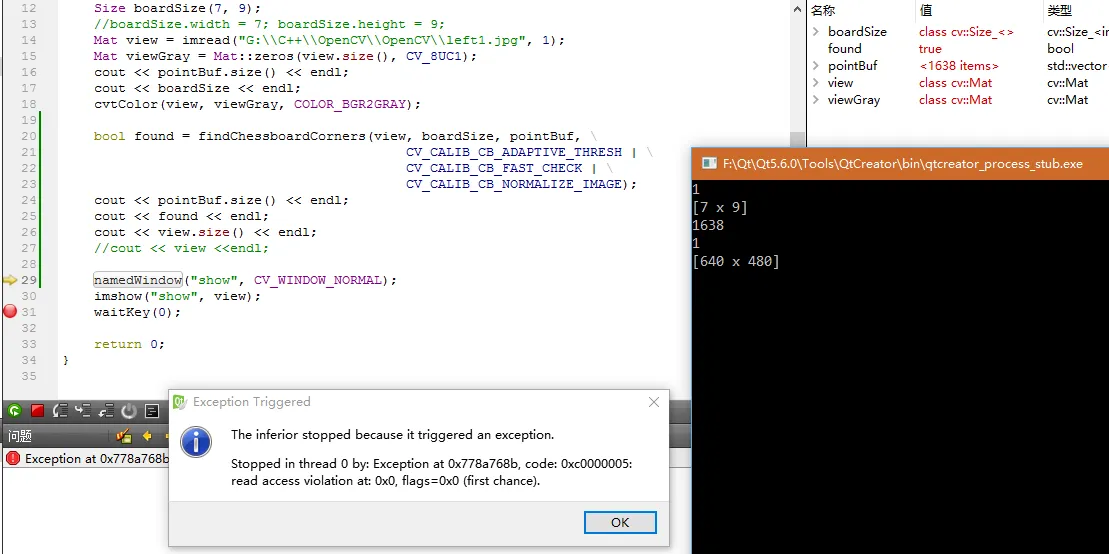1109x554 pixels.
Task: Click the Step Into icon in debug toolbar
Action: coord(83,410)
